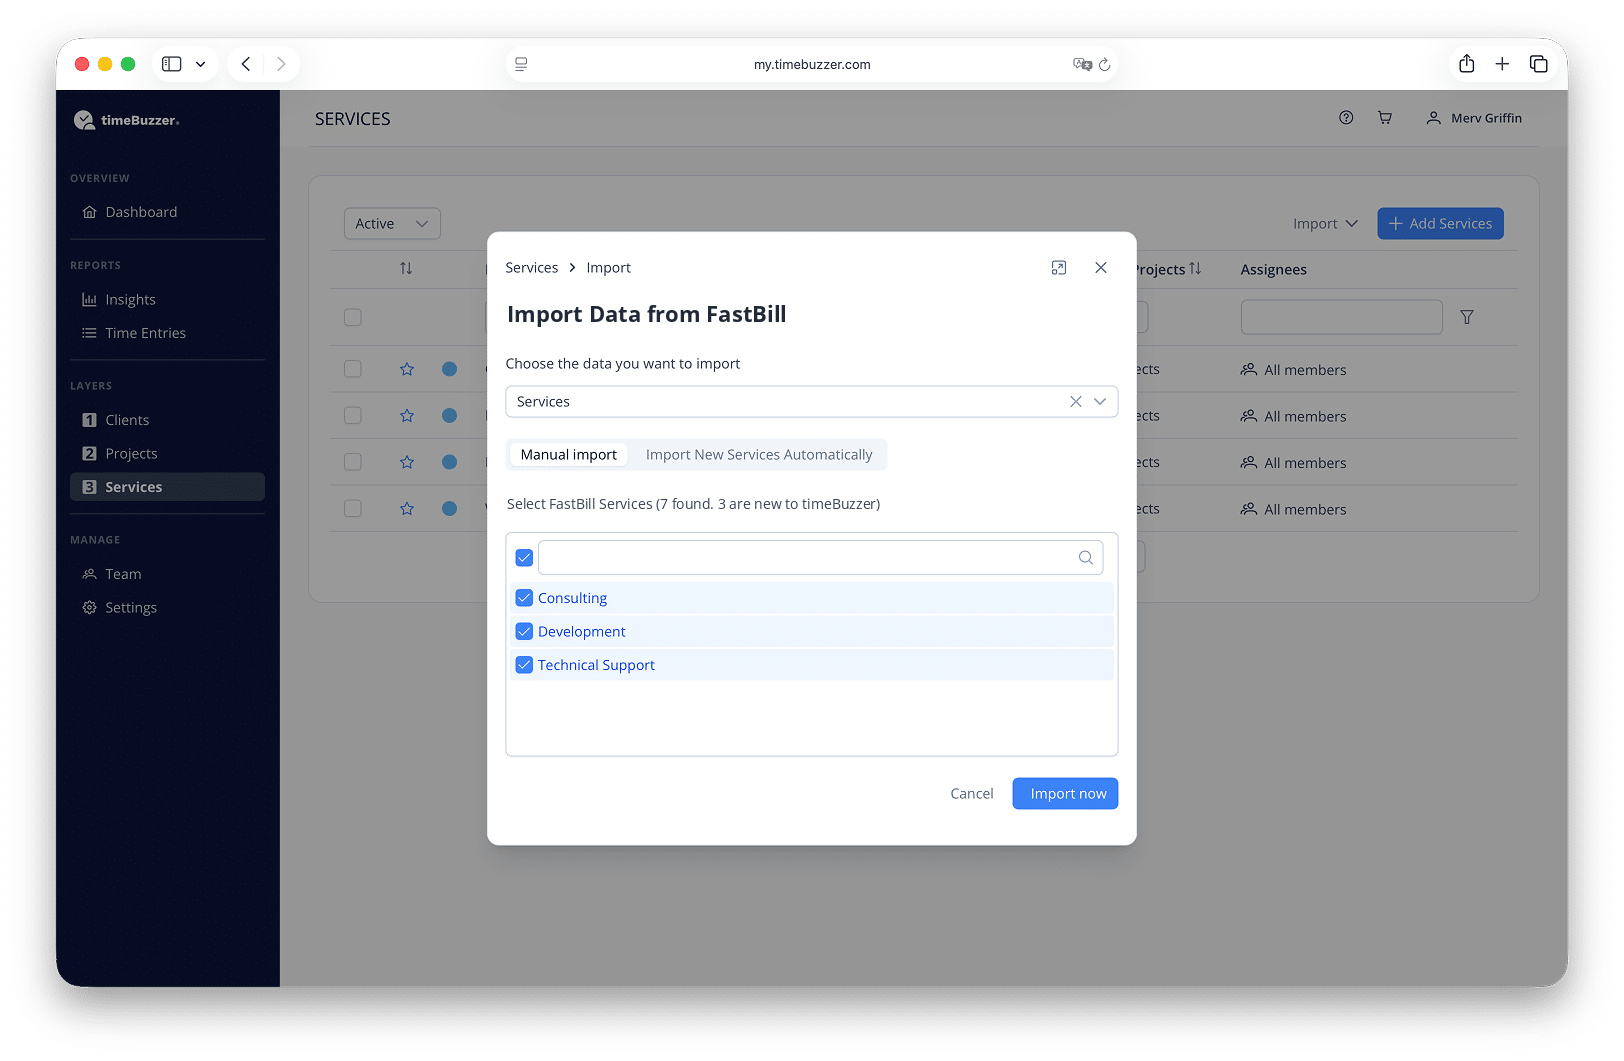Switch to Import New Services Automatically tab
Viewport: 1624px width, 1061px height.
click(759, 455)
